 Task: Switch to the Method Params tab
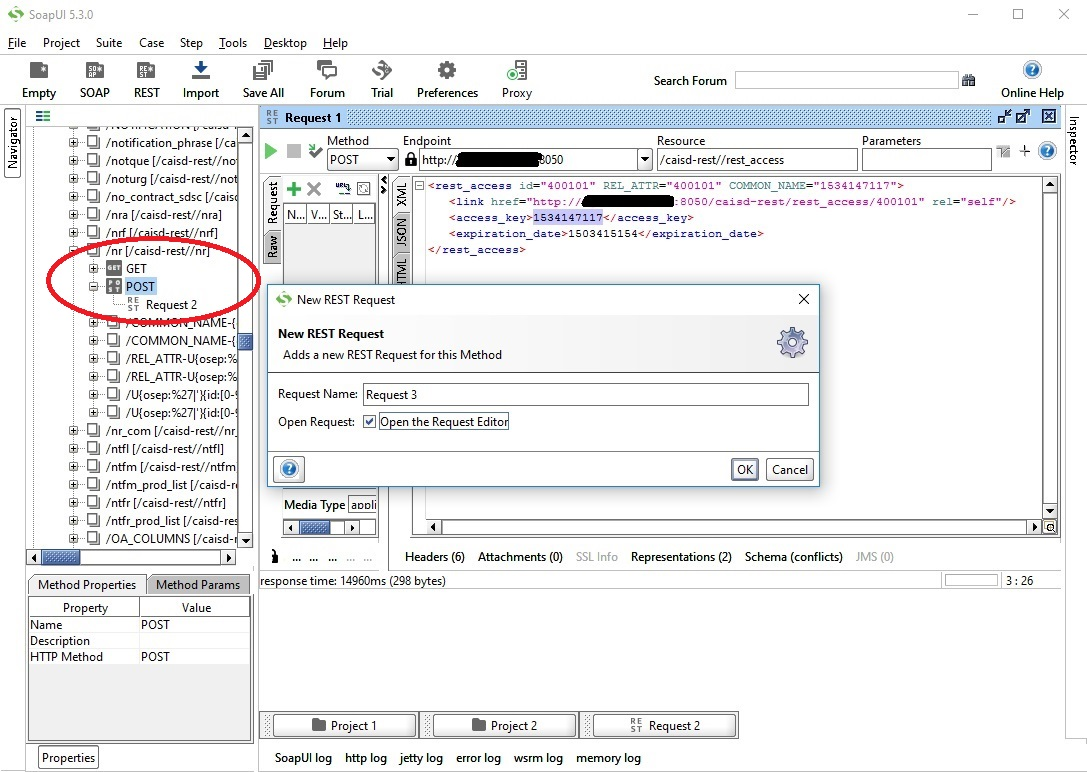tap(198, 585)
